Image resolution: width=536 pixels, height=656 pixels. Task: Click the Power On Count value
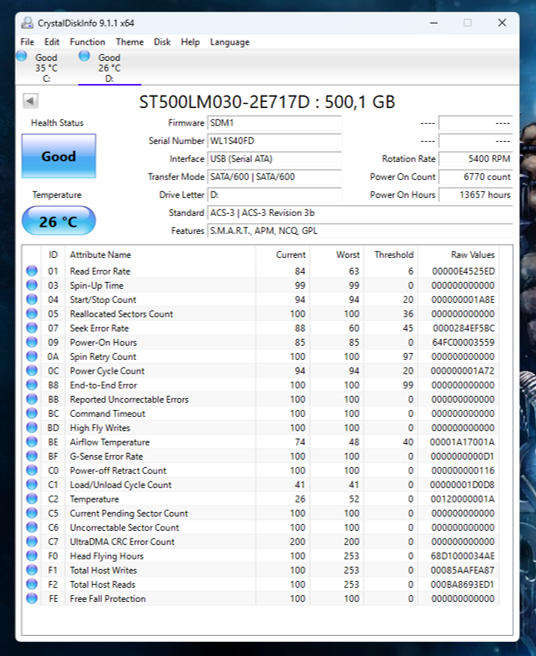coord(475,177)
